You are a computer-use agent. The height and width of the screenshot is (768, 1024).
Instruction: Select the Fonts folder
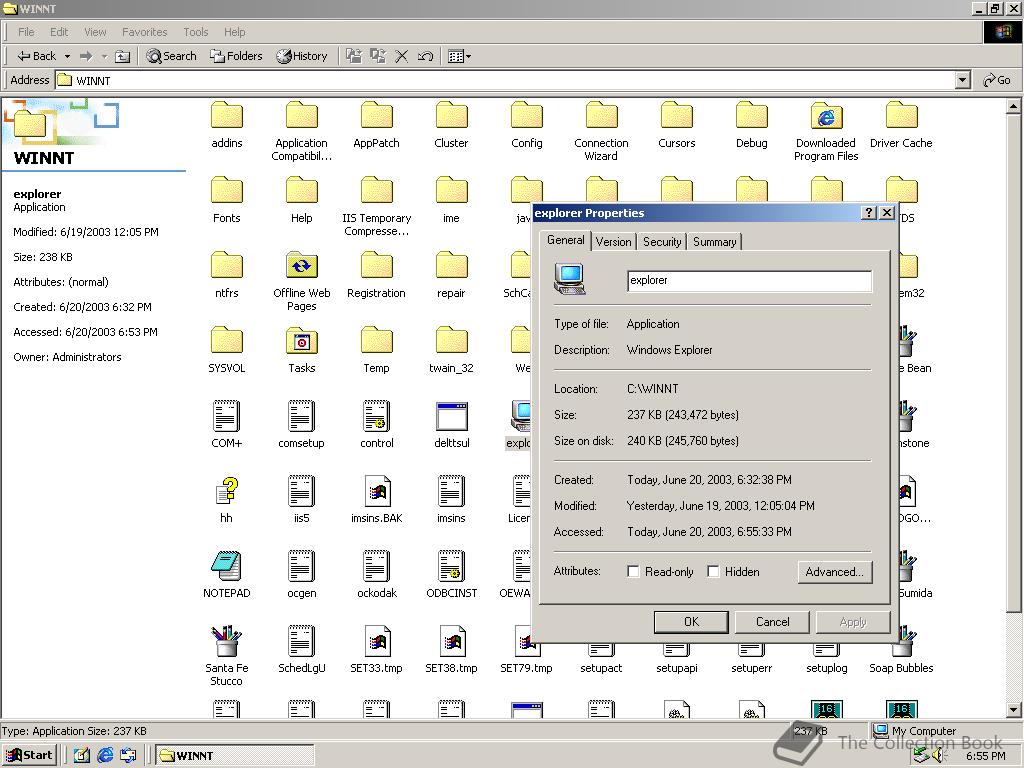coord(227,200)
